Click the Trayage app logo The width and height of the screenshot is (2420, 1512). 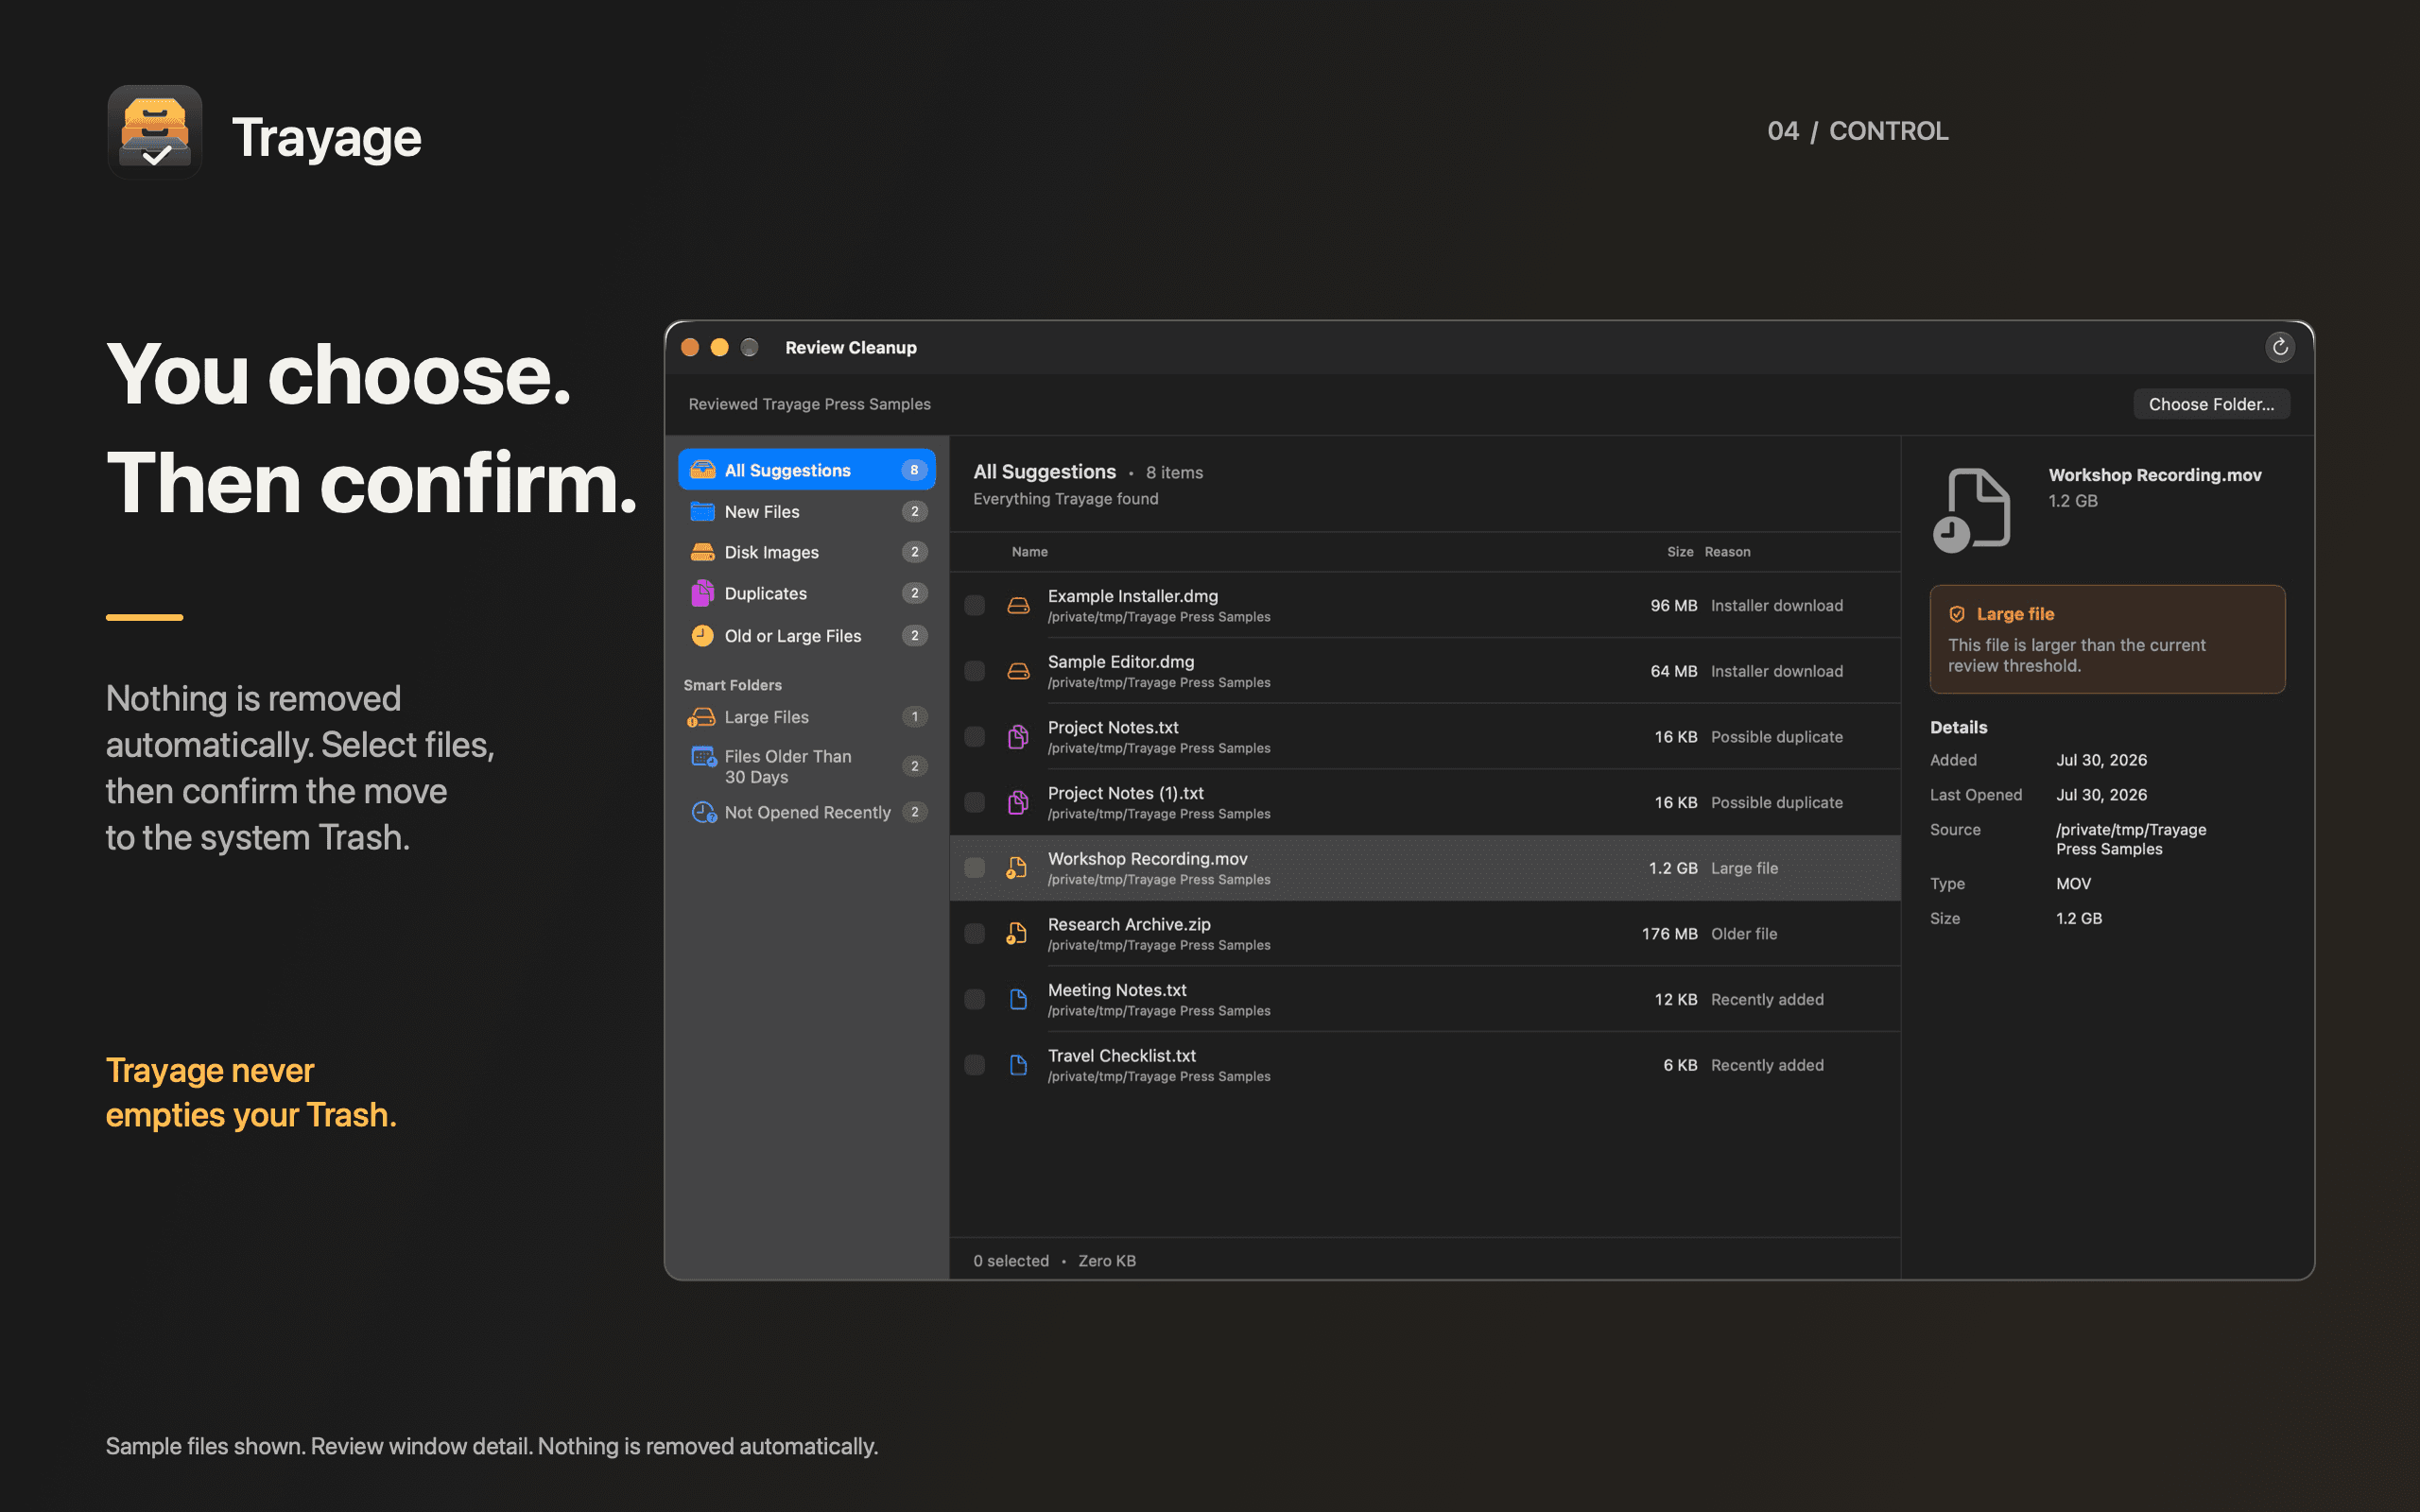155,133
